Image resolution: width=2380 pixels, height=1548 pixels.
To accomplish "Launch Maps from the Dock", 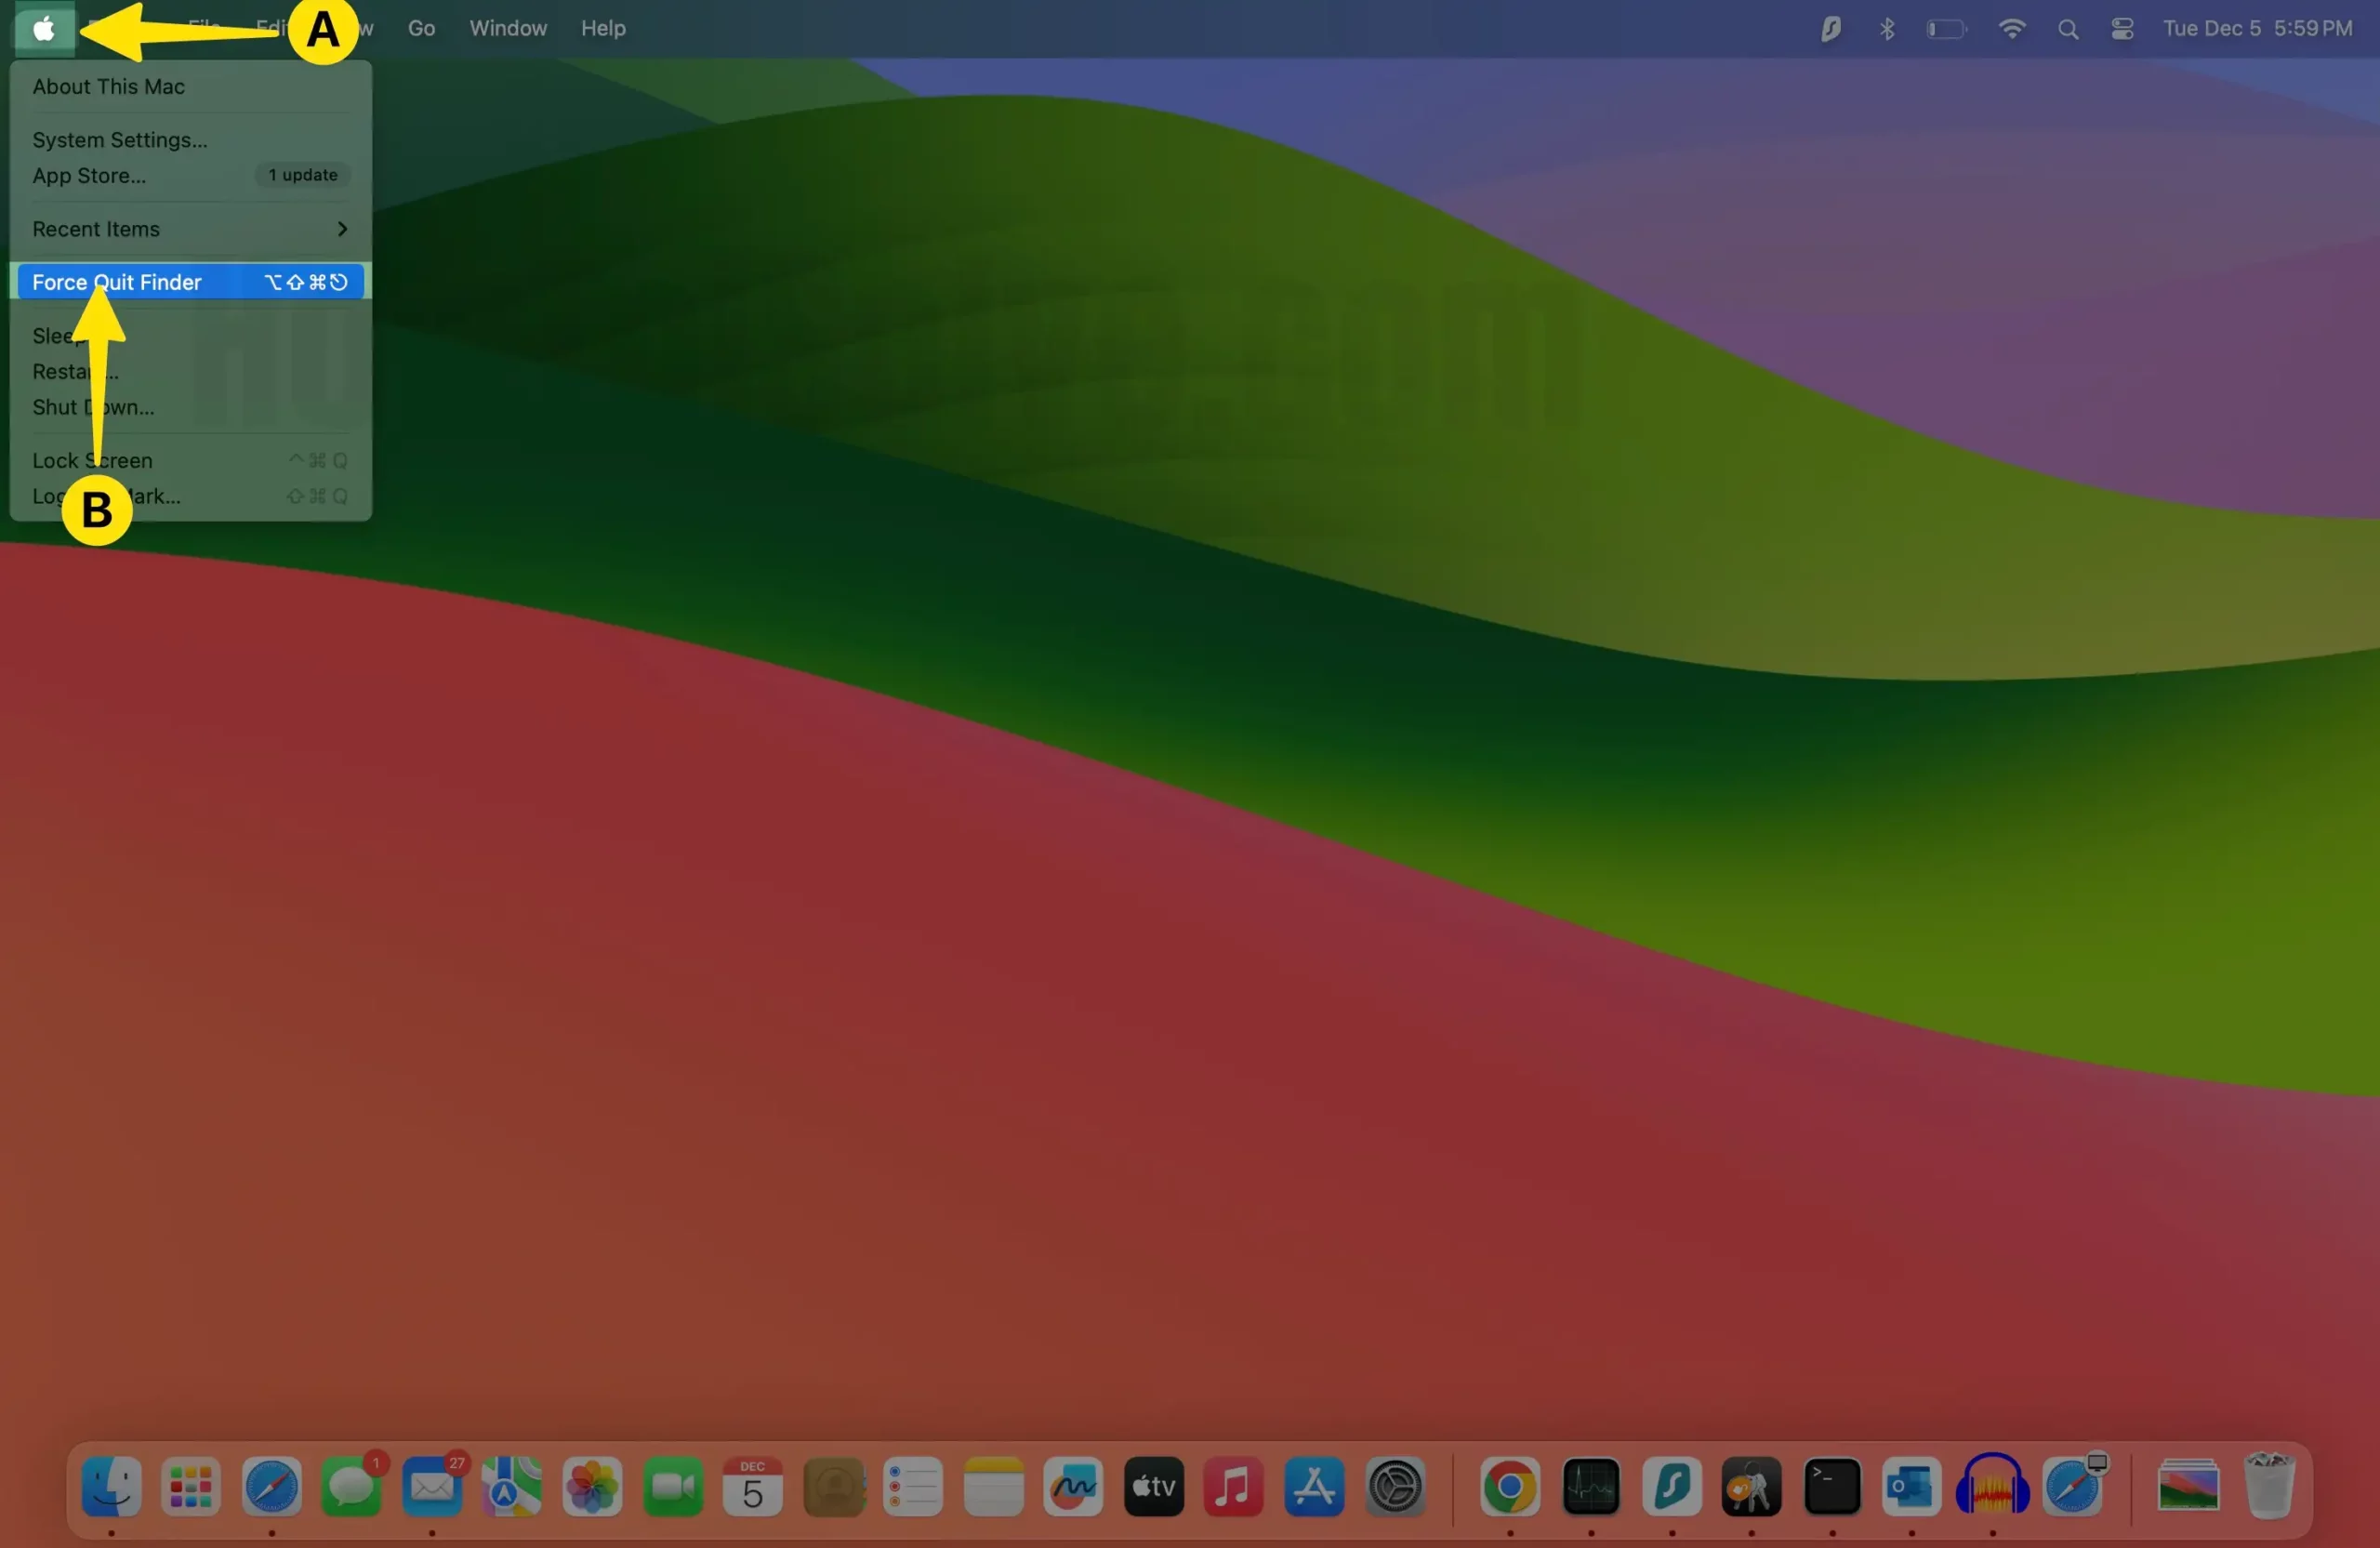I will (x=512, y=1487).
